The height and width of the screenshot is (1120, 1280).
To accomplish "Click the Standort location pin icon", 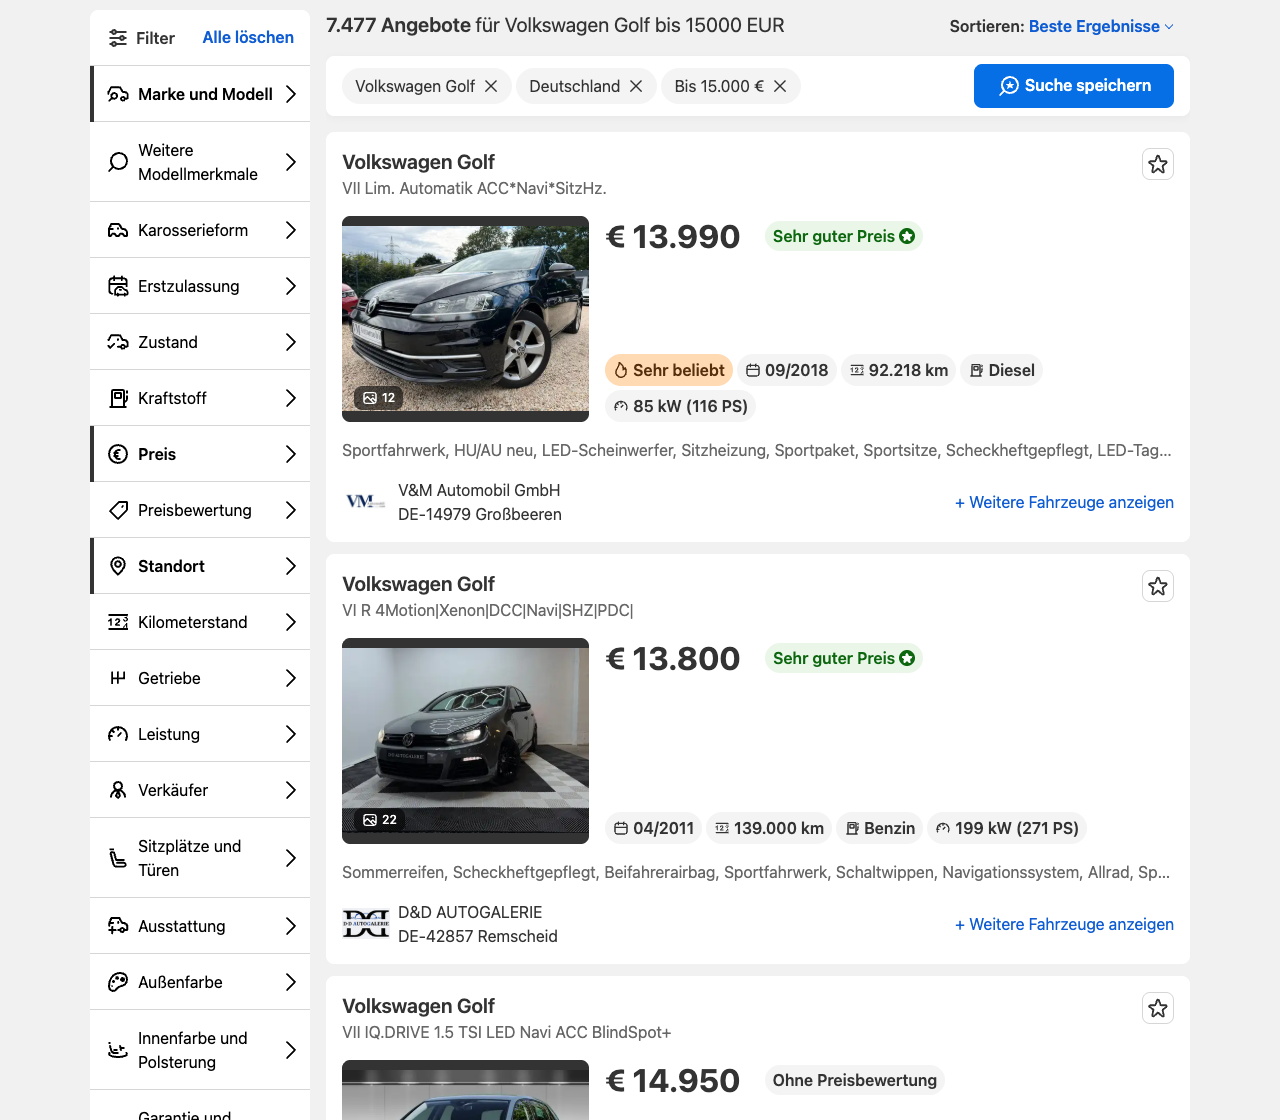I will pyautogui.click(x=118, y=566).
